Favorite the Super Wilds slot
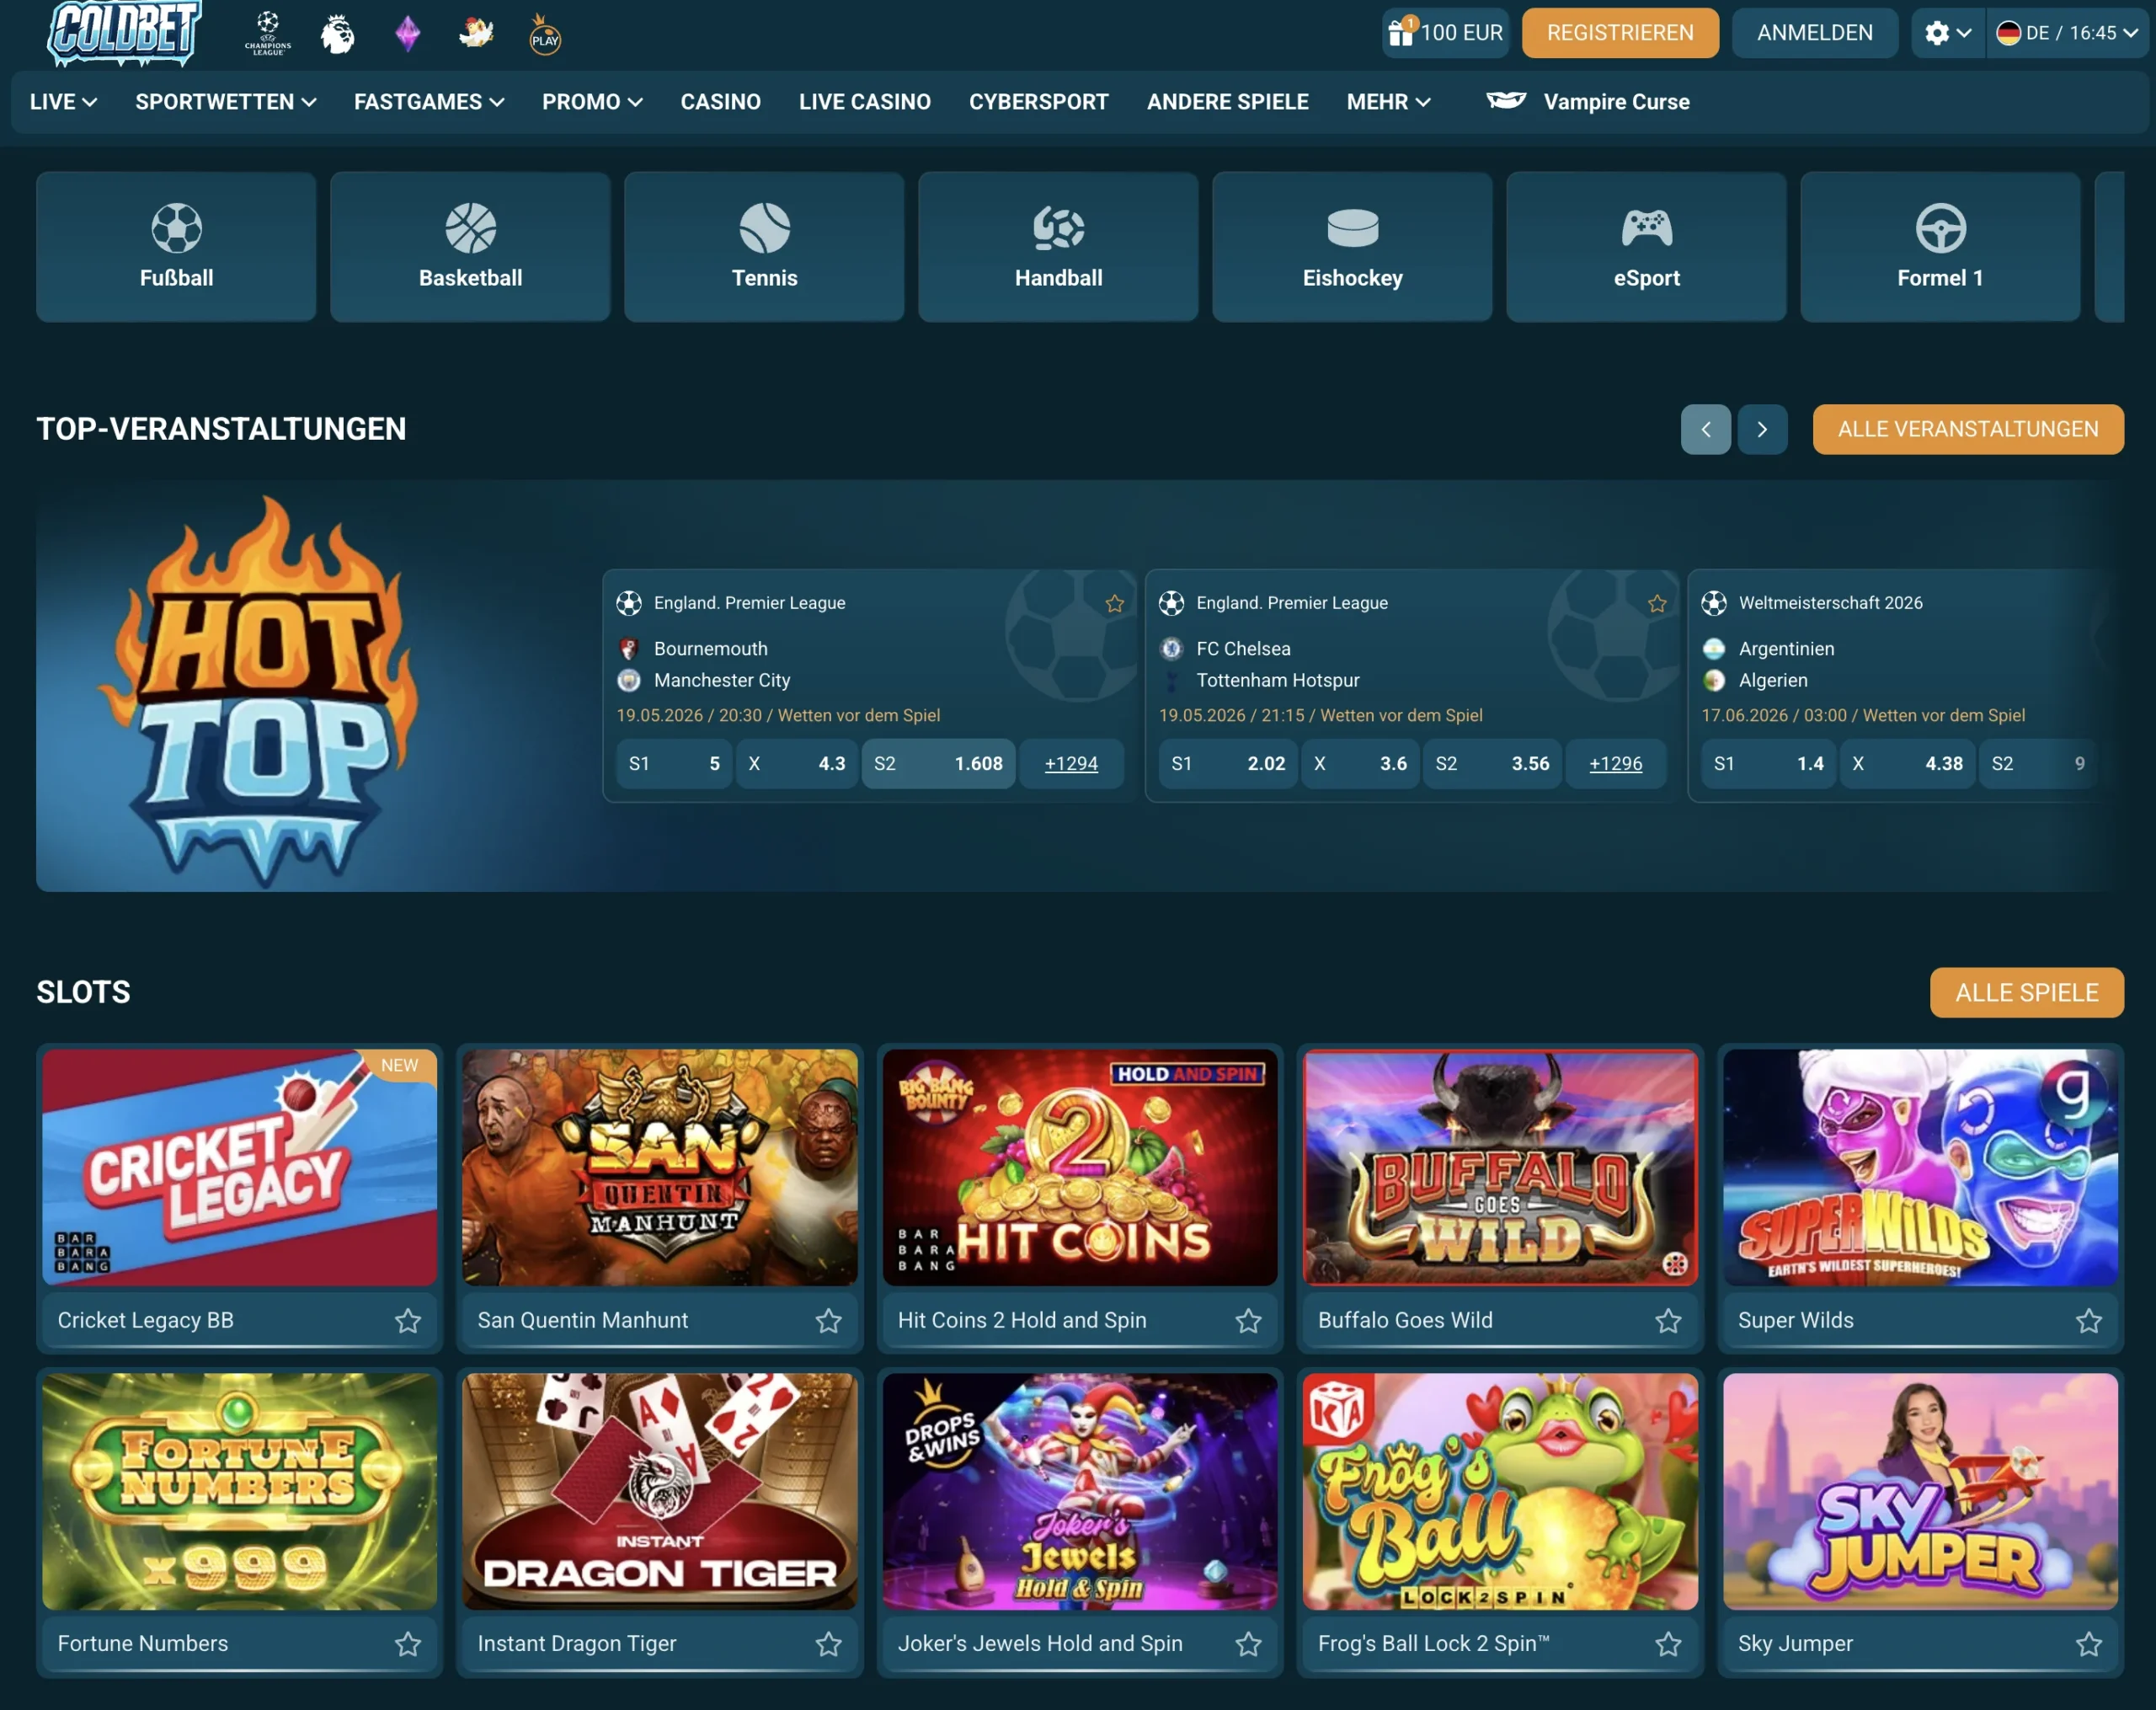This screenshot has height=1710, width=2156. (x=2089, y=1321)
